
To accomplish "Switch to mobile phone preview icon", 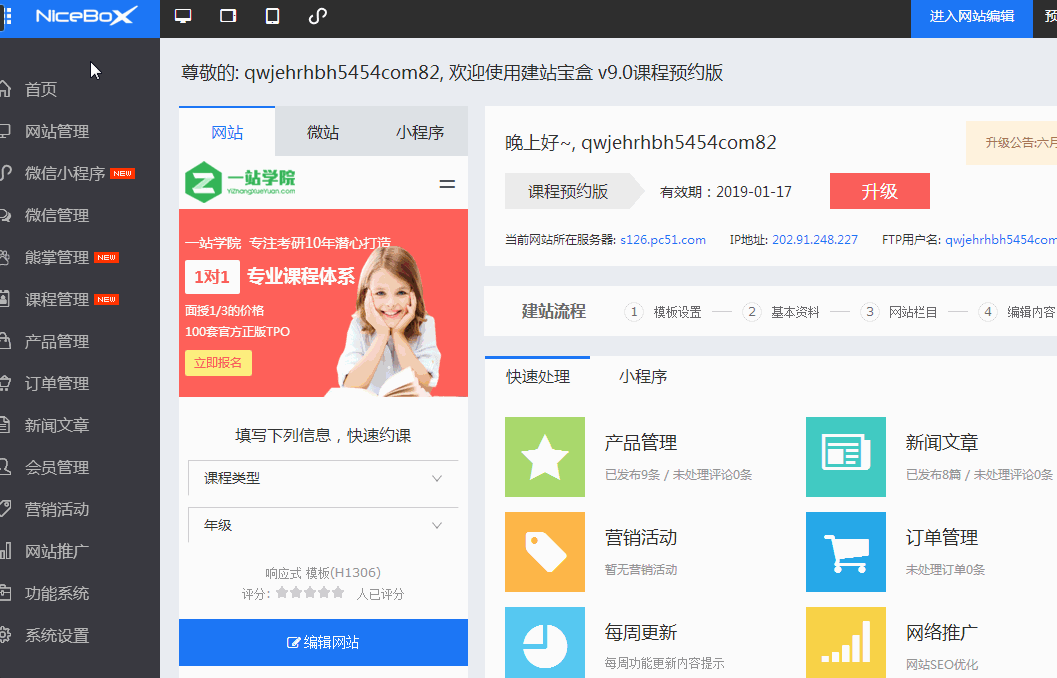I will pyautogui.click(x=272, y=16).
